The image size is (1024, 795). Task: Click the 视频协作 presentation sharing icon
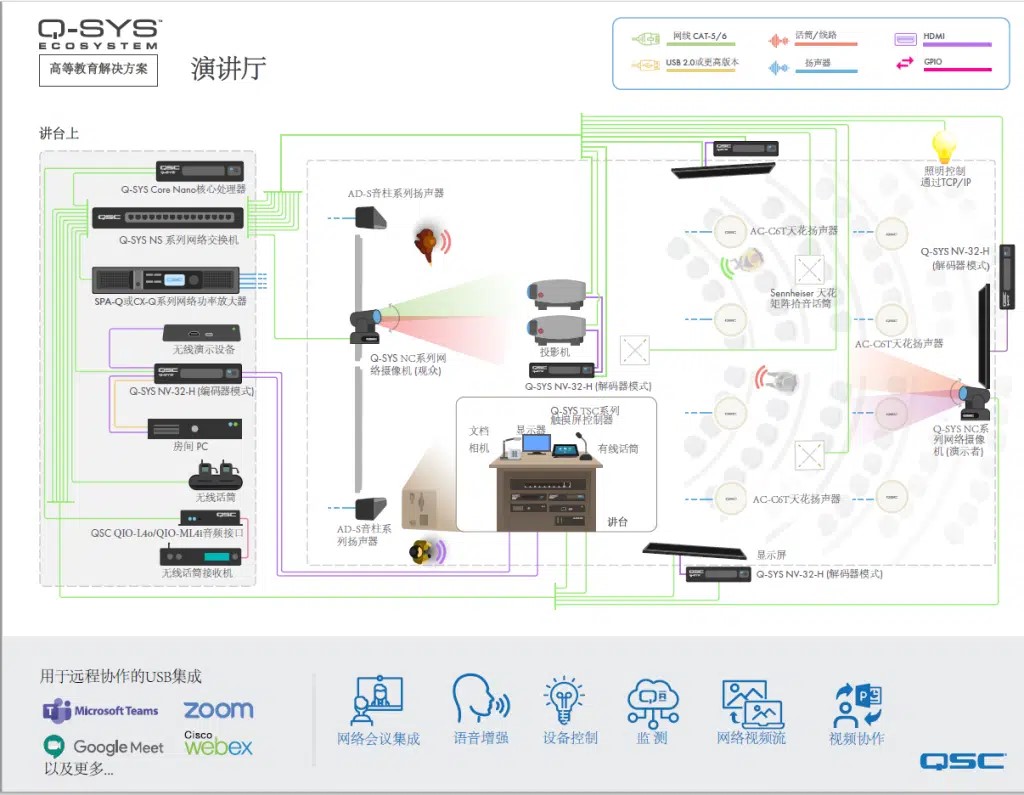point(858,705)
